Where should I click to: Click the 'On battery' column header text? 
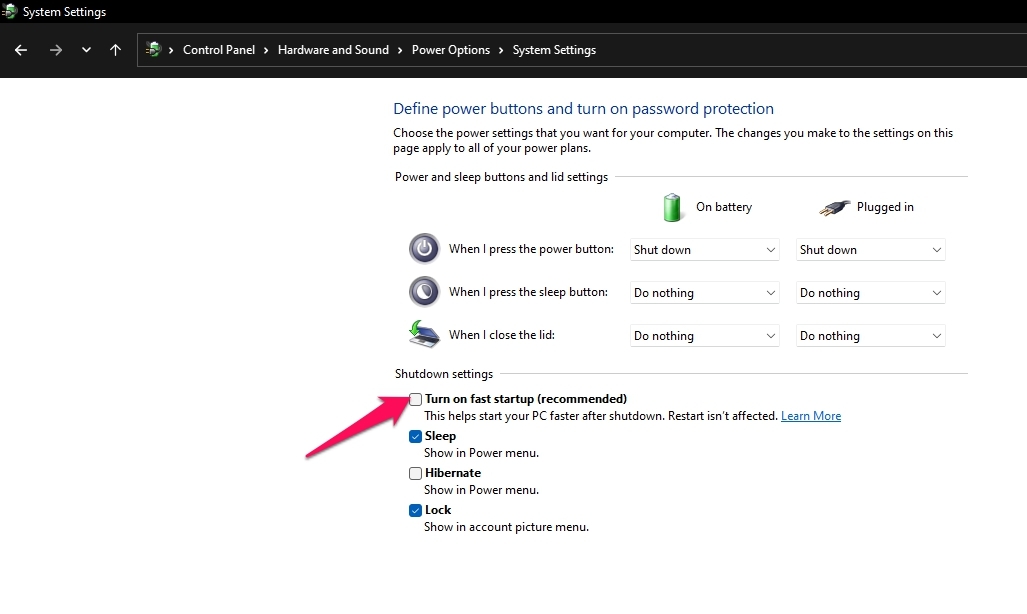(724, 207)
